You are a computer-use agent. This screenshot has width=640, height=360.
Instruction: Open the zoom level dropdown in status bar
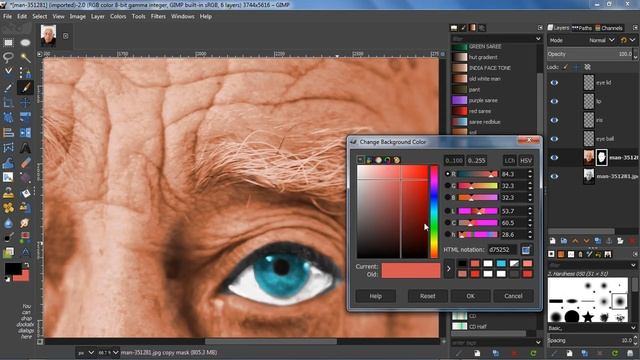pos(116,352)
